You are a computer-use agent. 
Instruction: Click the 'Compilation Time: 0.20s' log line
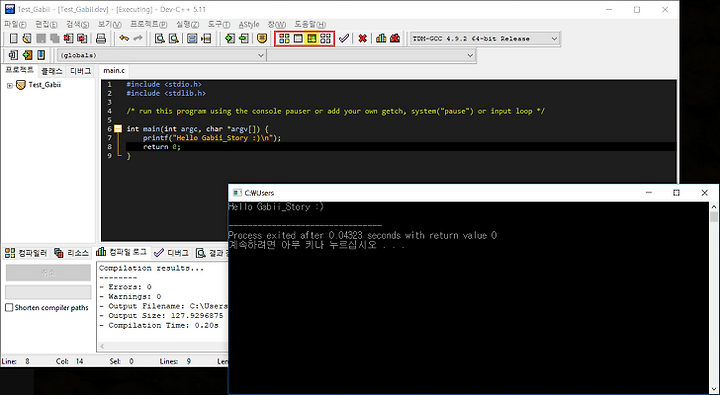[x=159, y=325]
